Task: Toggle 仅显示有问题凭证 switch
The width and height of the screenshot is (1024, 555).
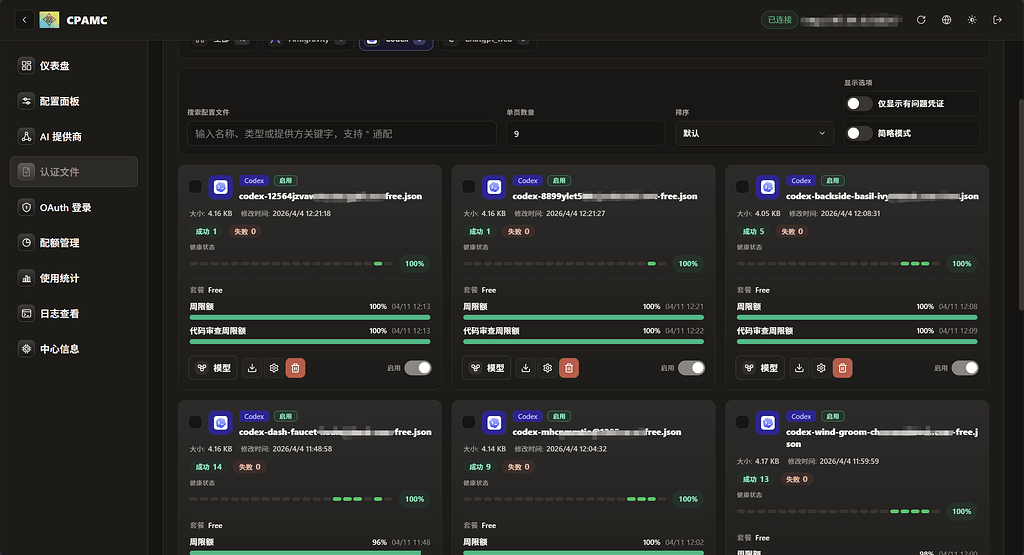Action: point(859,104)
